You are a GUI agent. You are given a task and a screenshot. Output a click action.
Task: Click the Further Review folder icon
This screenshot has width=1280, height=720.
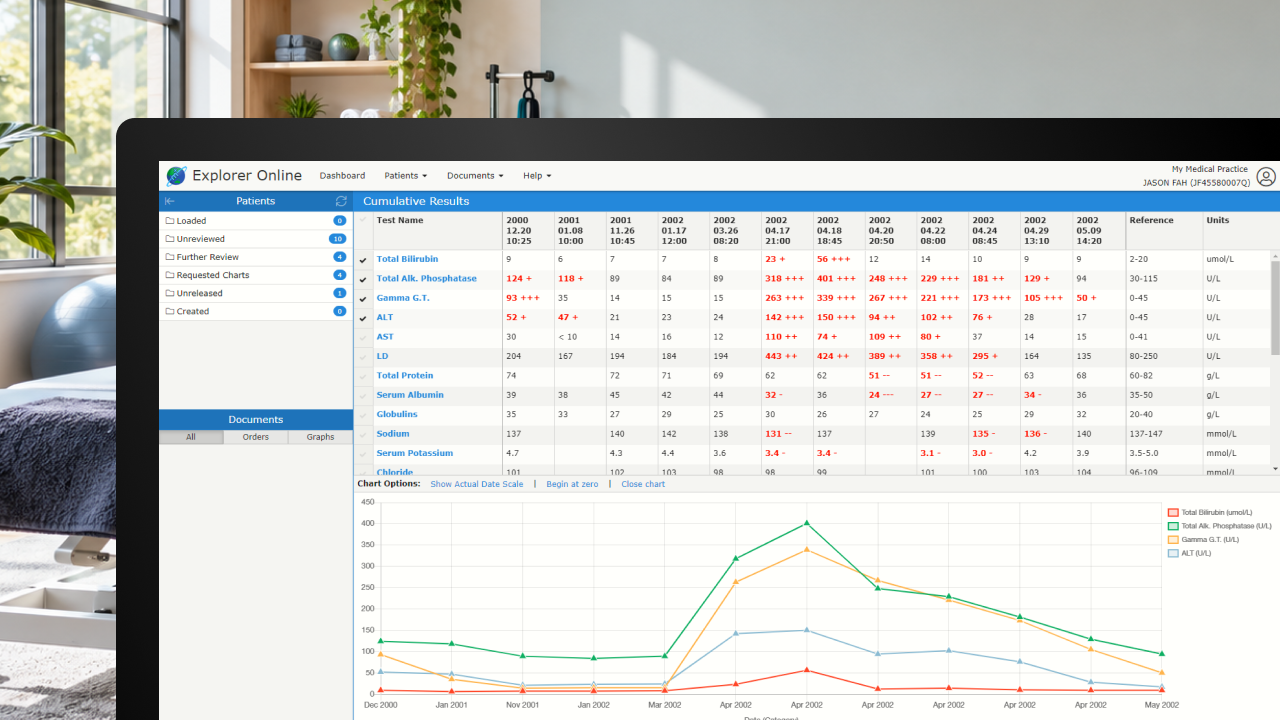click(170, 257)
